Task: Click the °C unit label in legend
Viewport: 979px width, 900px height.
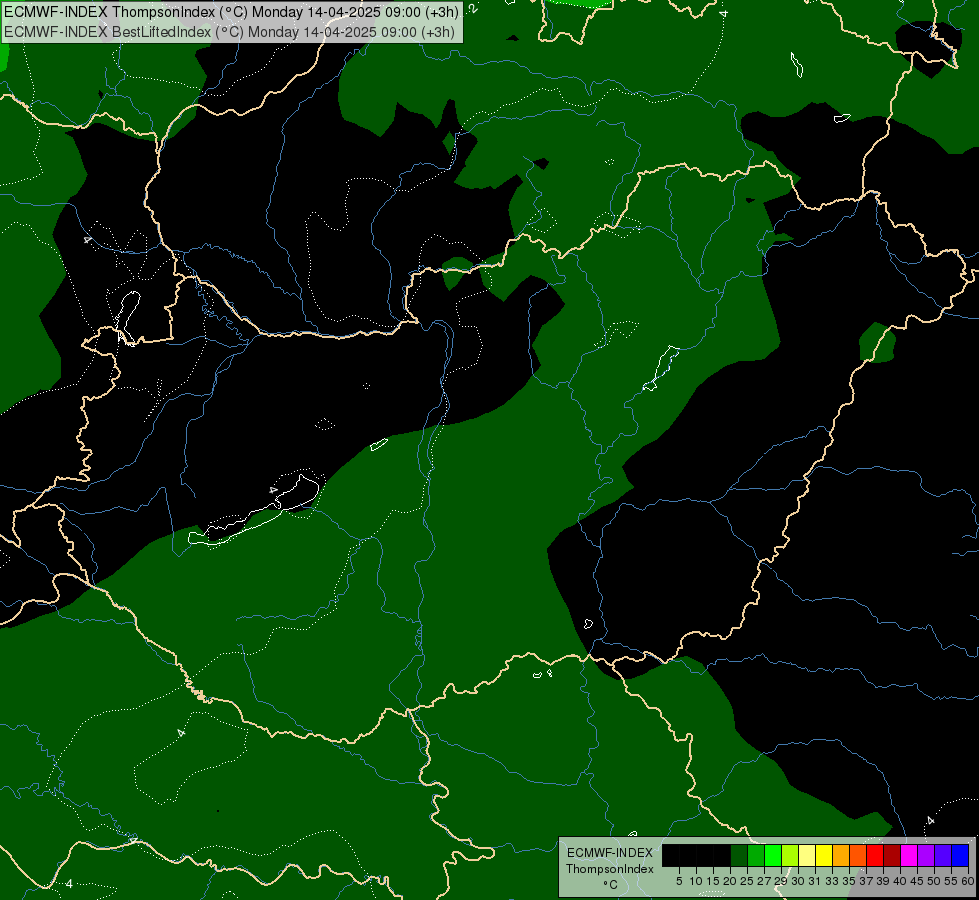Action: point(610,885)
